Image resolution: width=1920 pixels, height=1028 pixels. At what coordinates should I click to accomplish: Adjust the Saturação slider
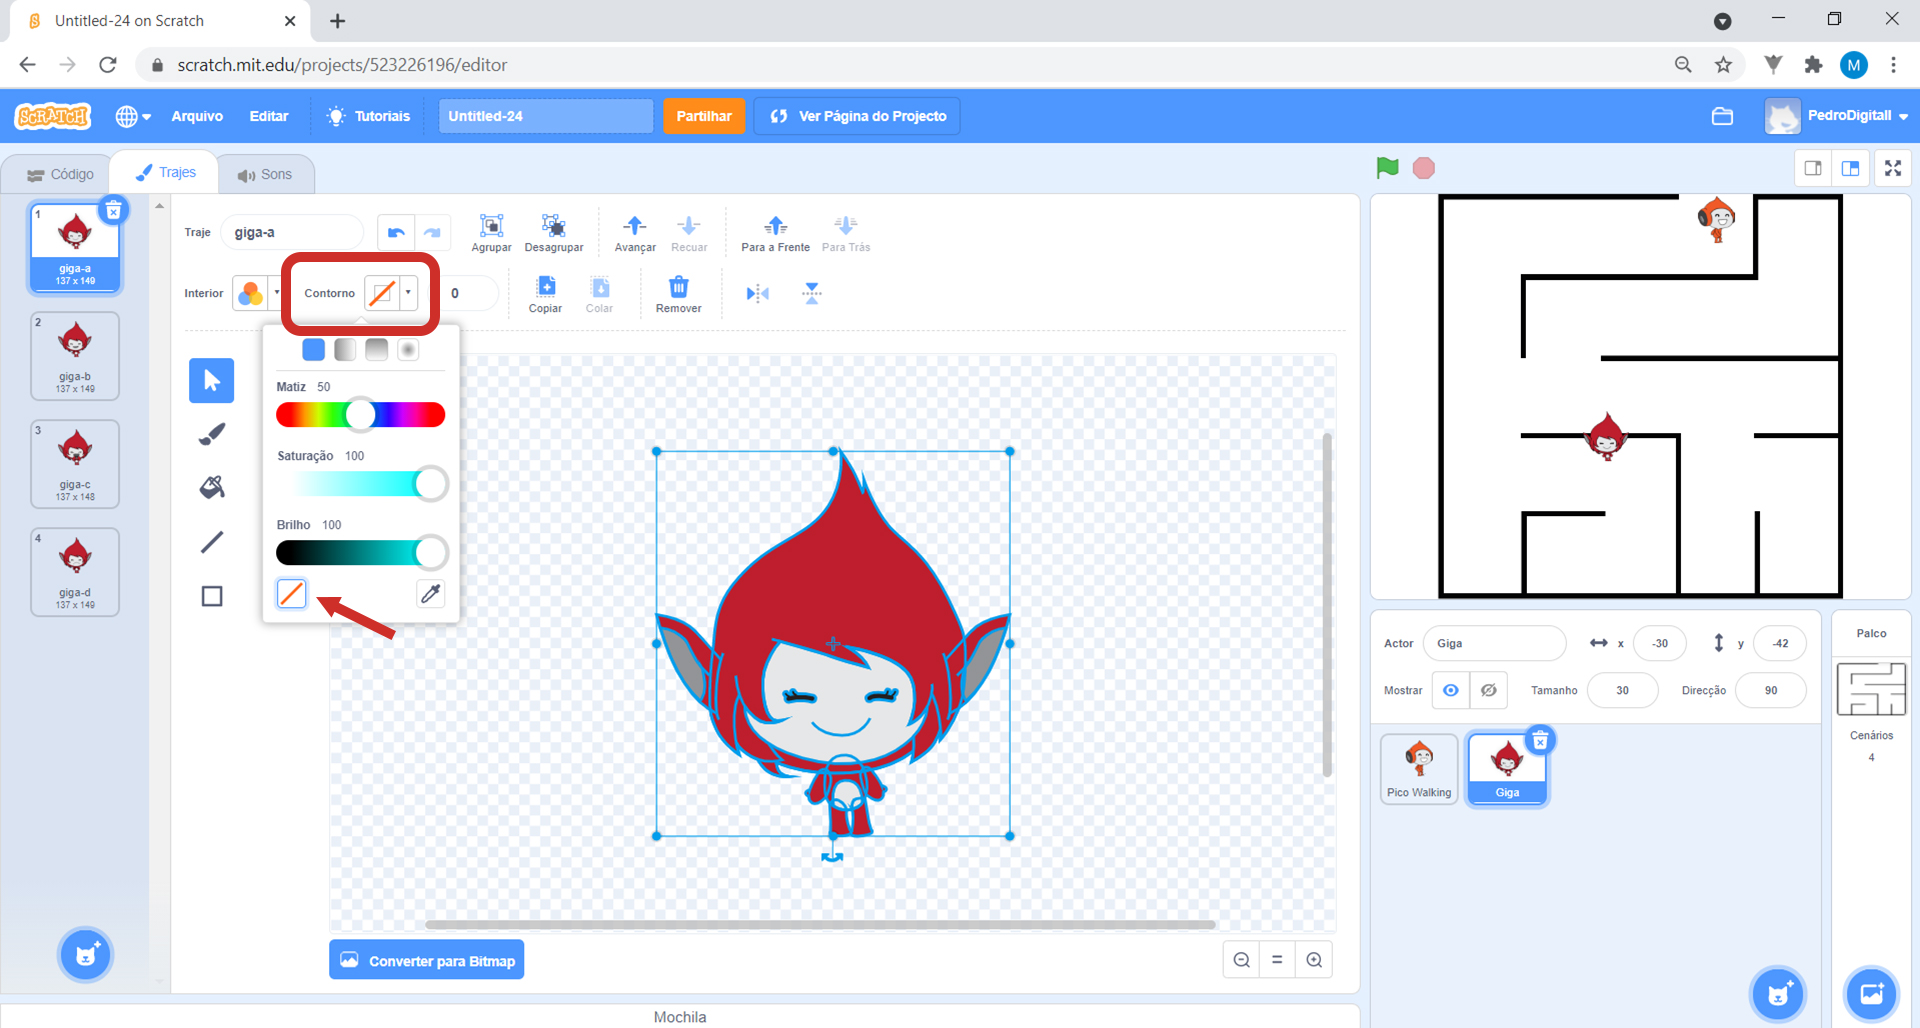click(360, 483)
